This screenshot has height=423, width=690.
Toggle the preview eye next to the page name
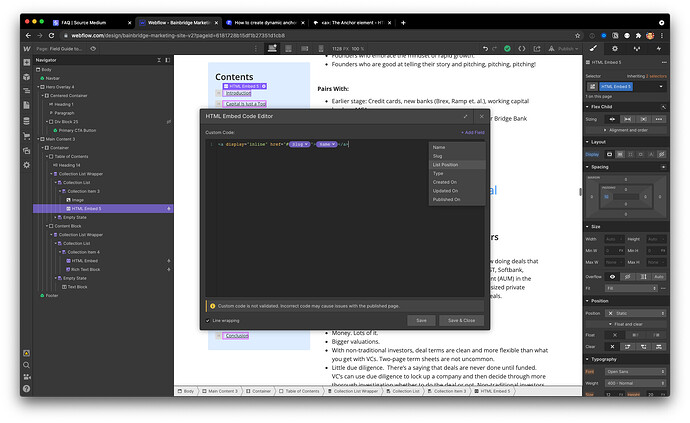[x=93, y=48]
